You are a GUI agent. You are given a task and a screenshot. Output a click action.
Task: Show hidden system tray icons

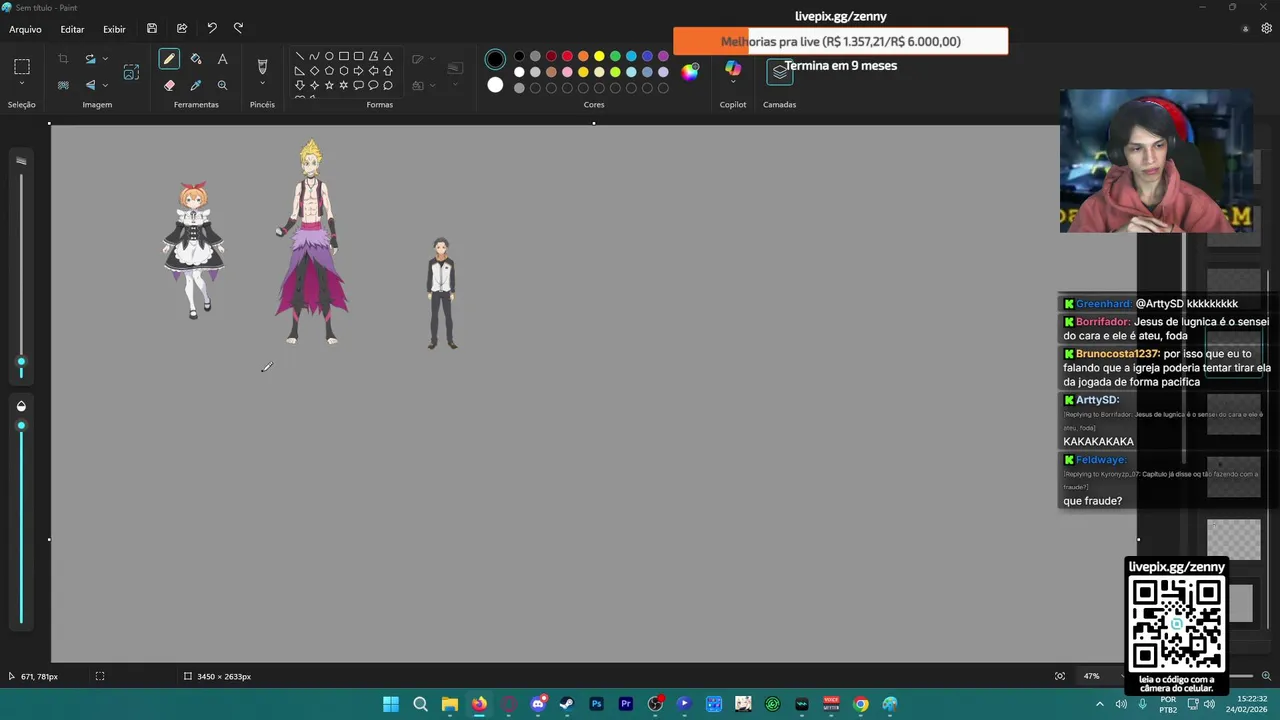tap(1100, 704)
